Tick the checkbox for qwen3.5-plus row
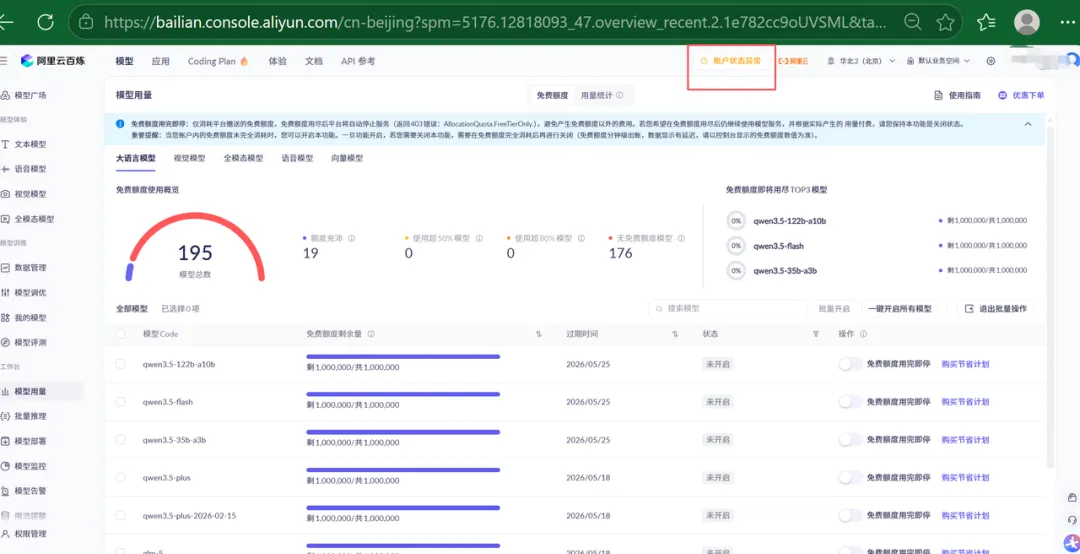Image resolution: width=1080 pixels, height=554 pixels. pos(121,477)
